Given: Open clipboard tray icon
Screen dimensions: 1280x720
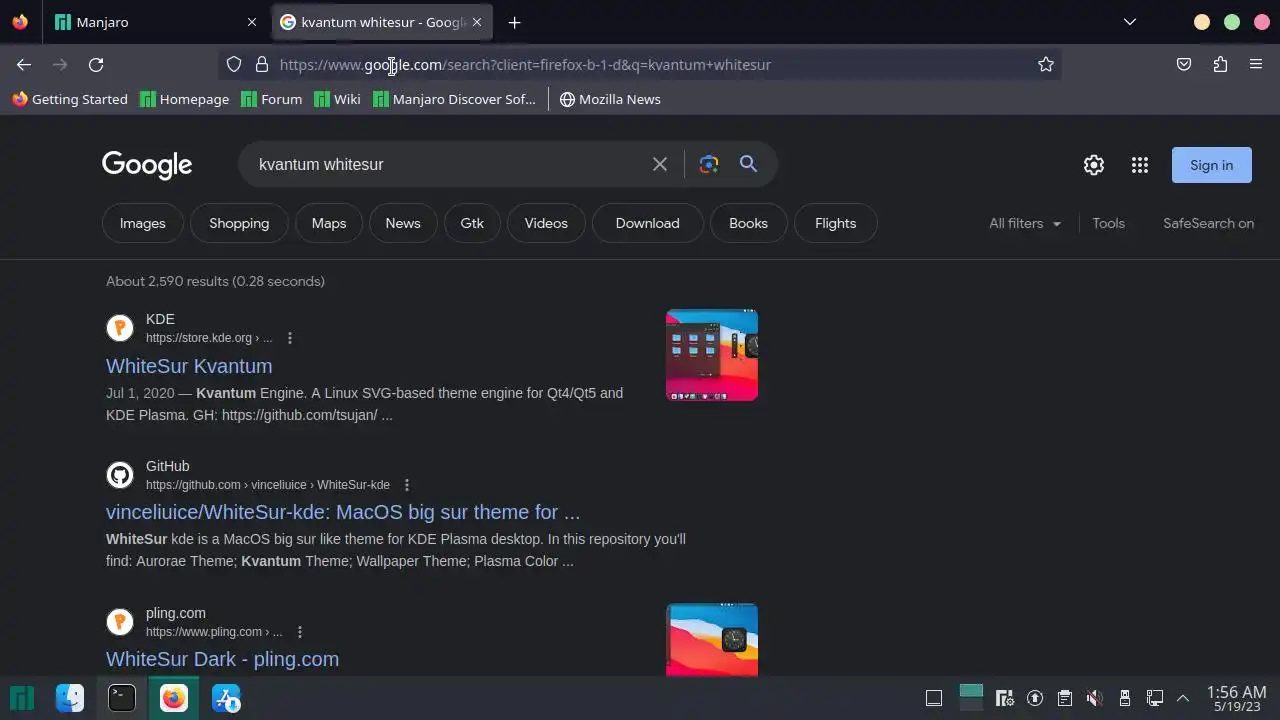Looking at the screenshot, I should (x=1065, y=698).
